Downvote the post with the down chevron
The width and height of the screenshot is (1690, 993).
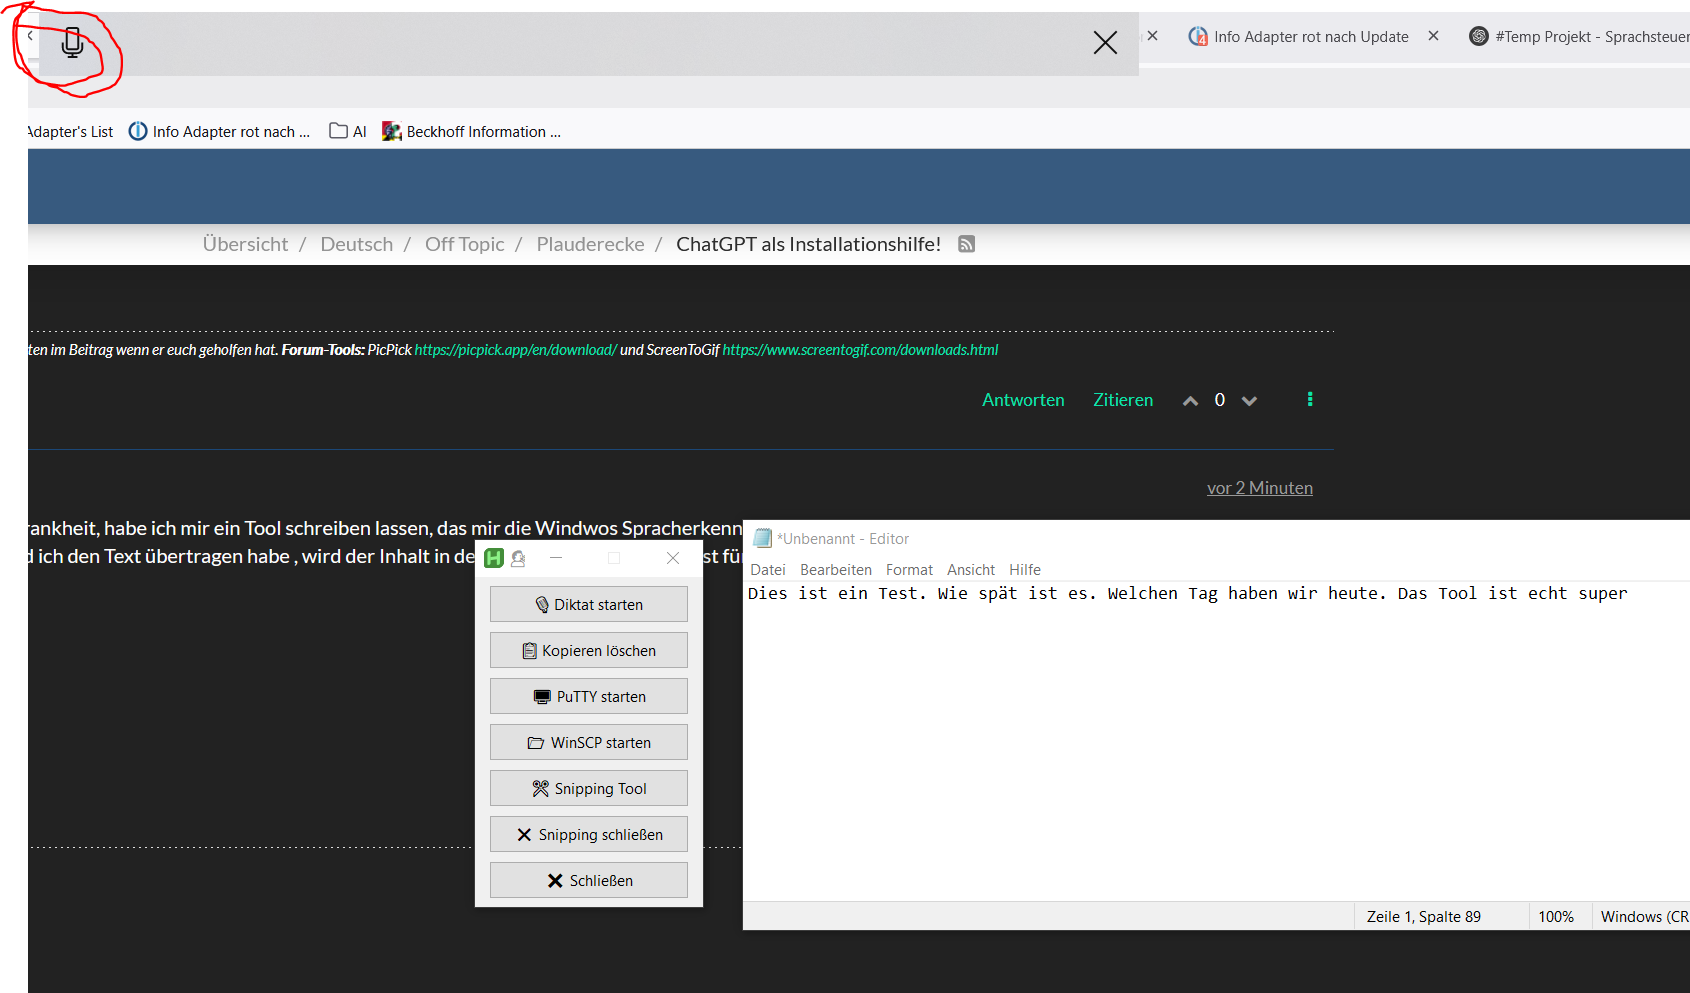[1249, 401]
